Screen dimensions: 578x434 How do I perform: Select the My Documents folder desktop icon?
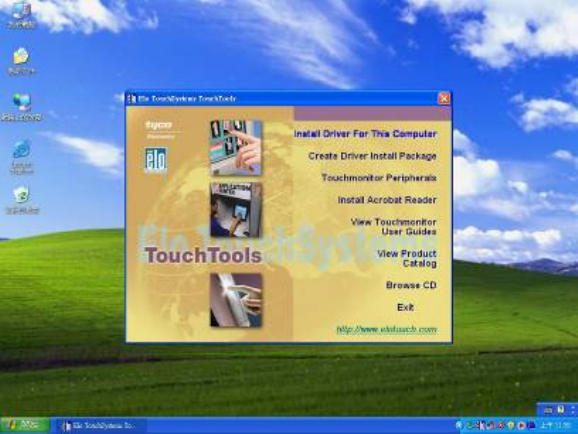pyautogui.click(x=21, y=61)
